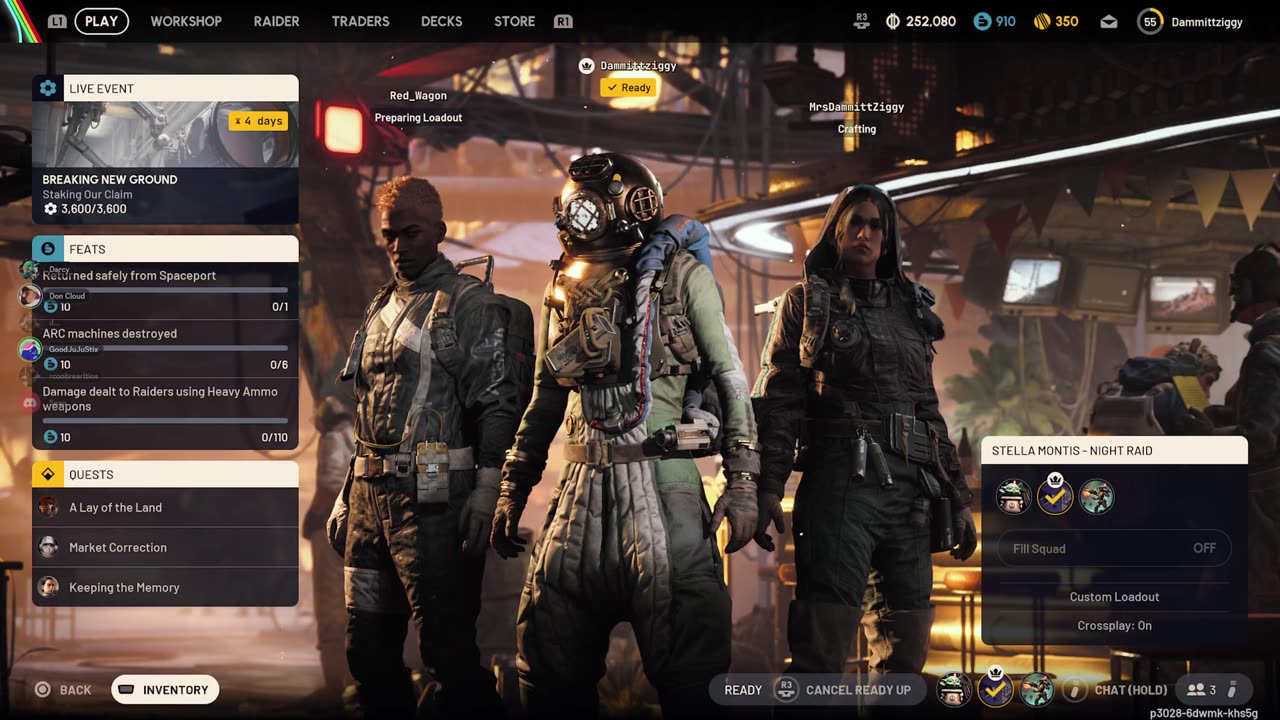The width and height of the screenshot is (1280, 720).
Task: Click the Heavy Ammo feat progress bar
Action: [x=165, y=421]
